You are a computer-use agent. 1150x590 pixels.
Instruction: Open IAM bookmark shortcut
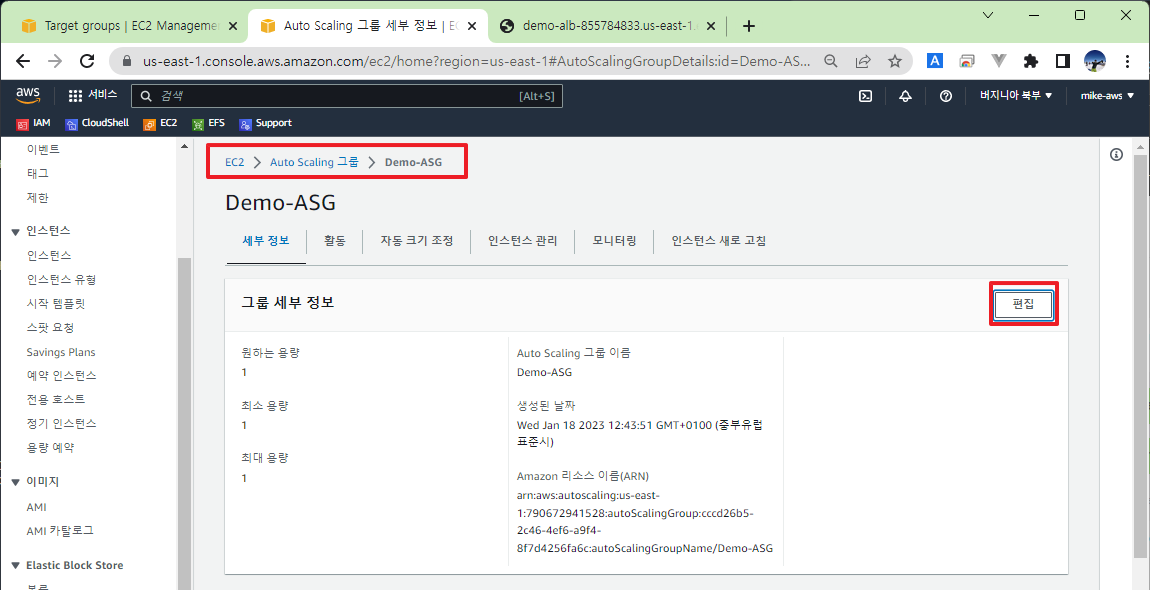pos(34,123)
